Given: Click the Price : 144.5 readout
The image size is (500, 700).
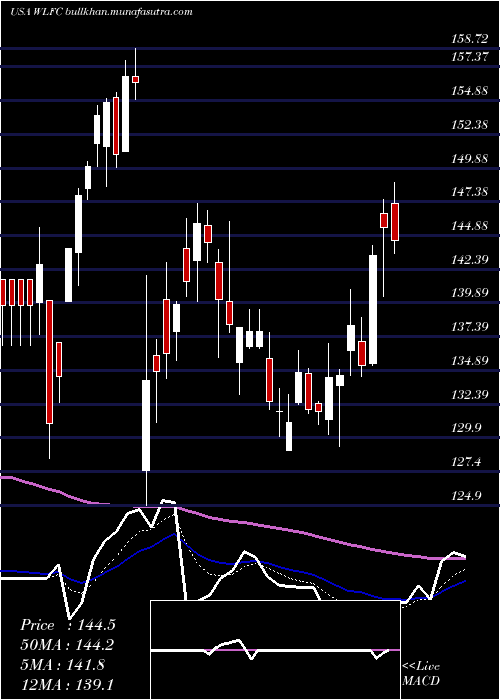Looking at the screenshot, I should click(x=68, y=625).
